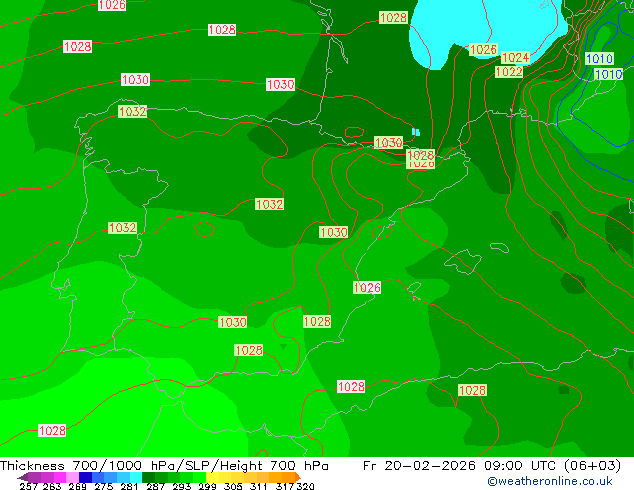Choose the dark green swatch above 287

[148, 477]
